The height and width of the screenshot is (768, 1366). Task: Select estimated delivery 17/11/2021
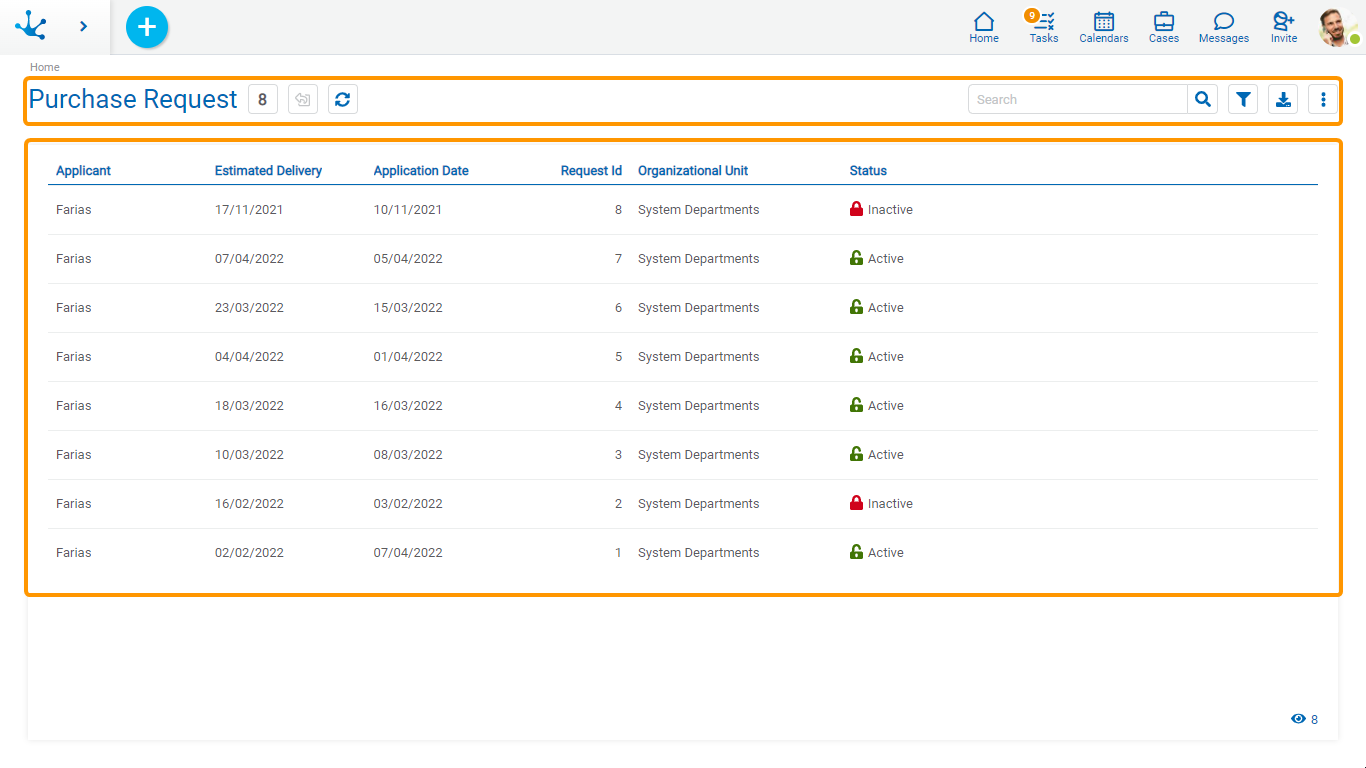[249, 210]
